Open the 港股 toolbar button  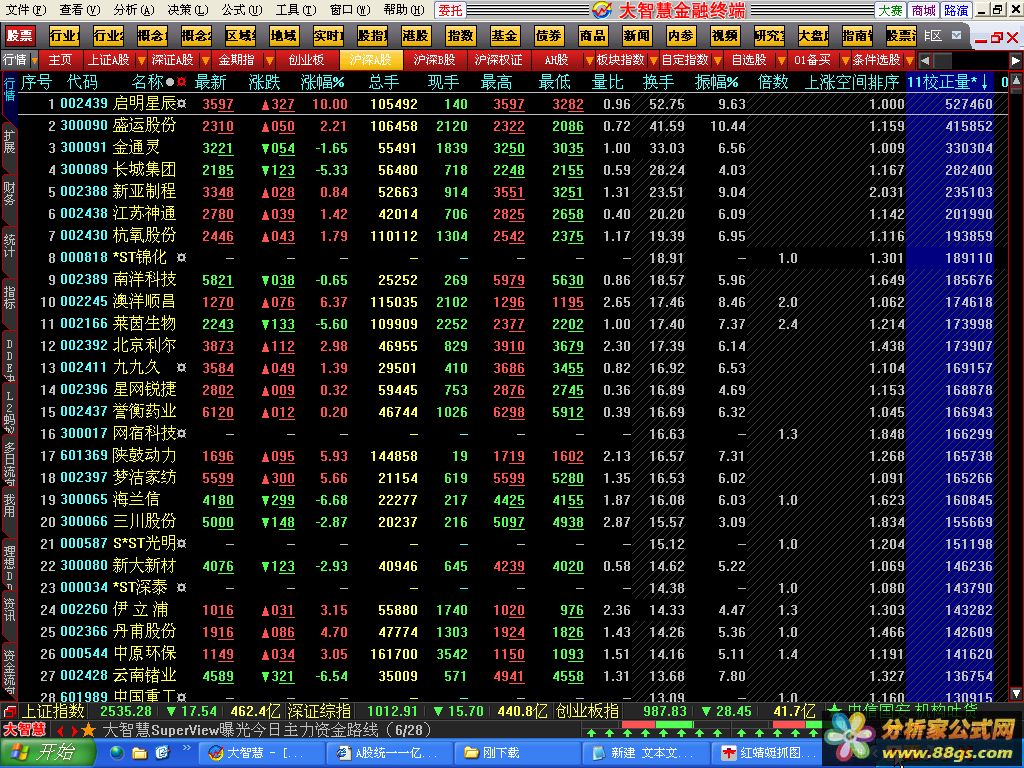coord(415,35)
